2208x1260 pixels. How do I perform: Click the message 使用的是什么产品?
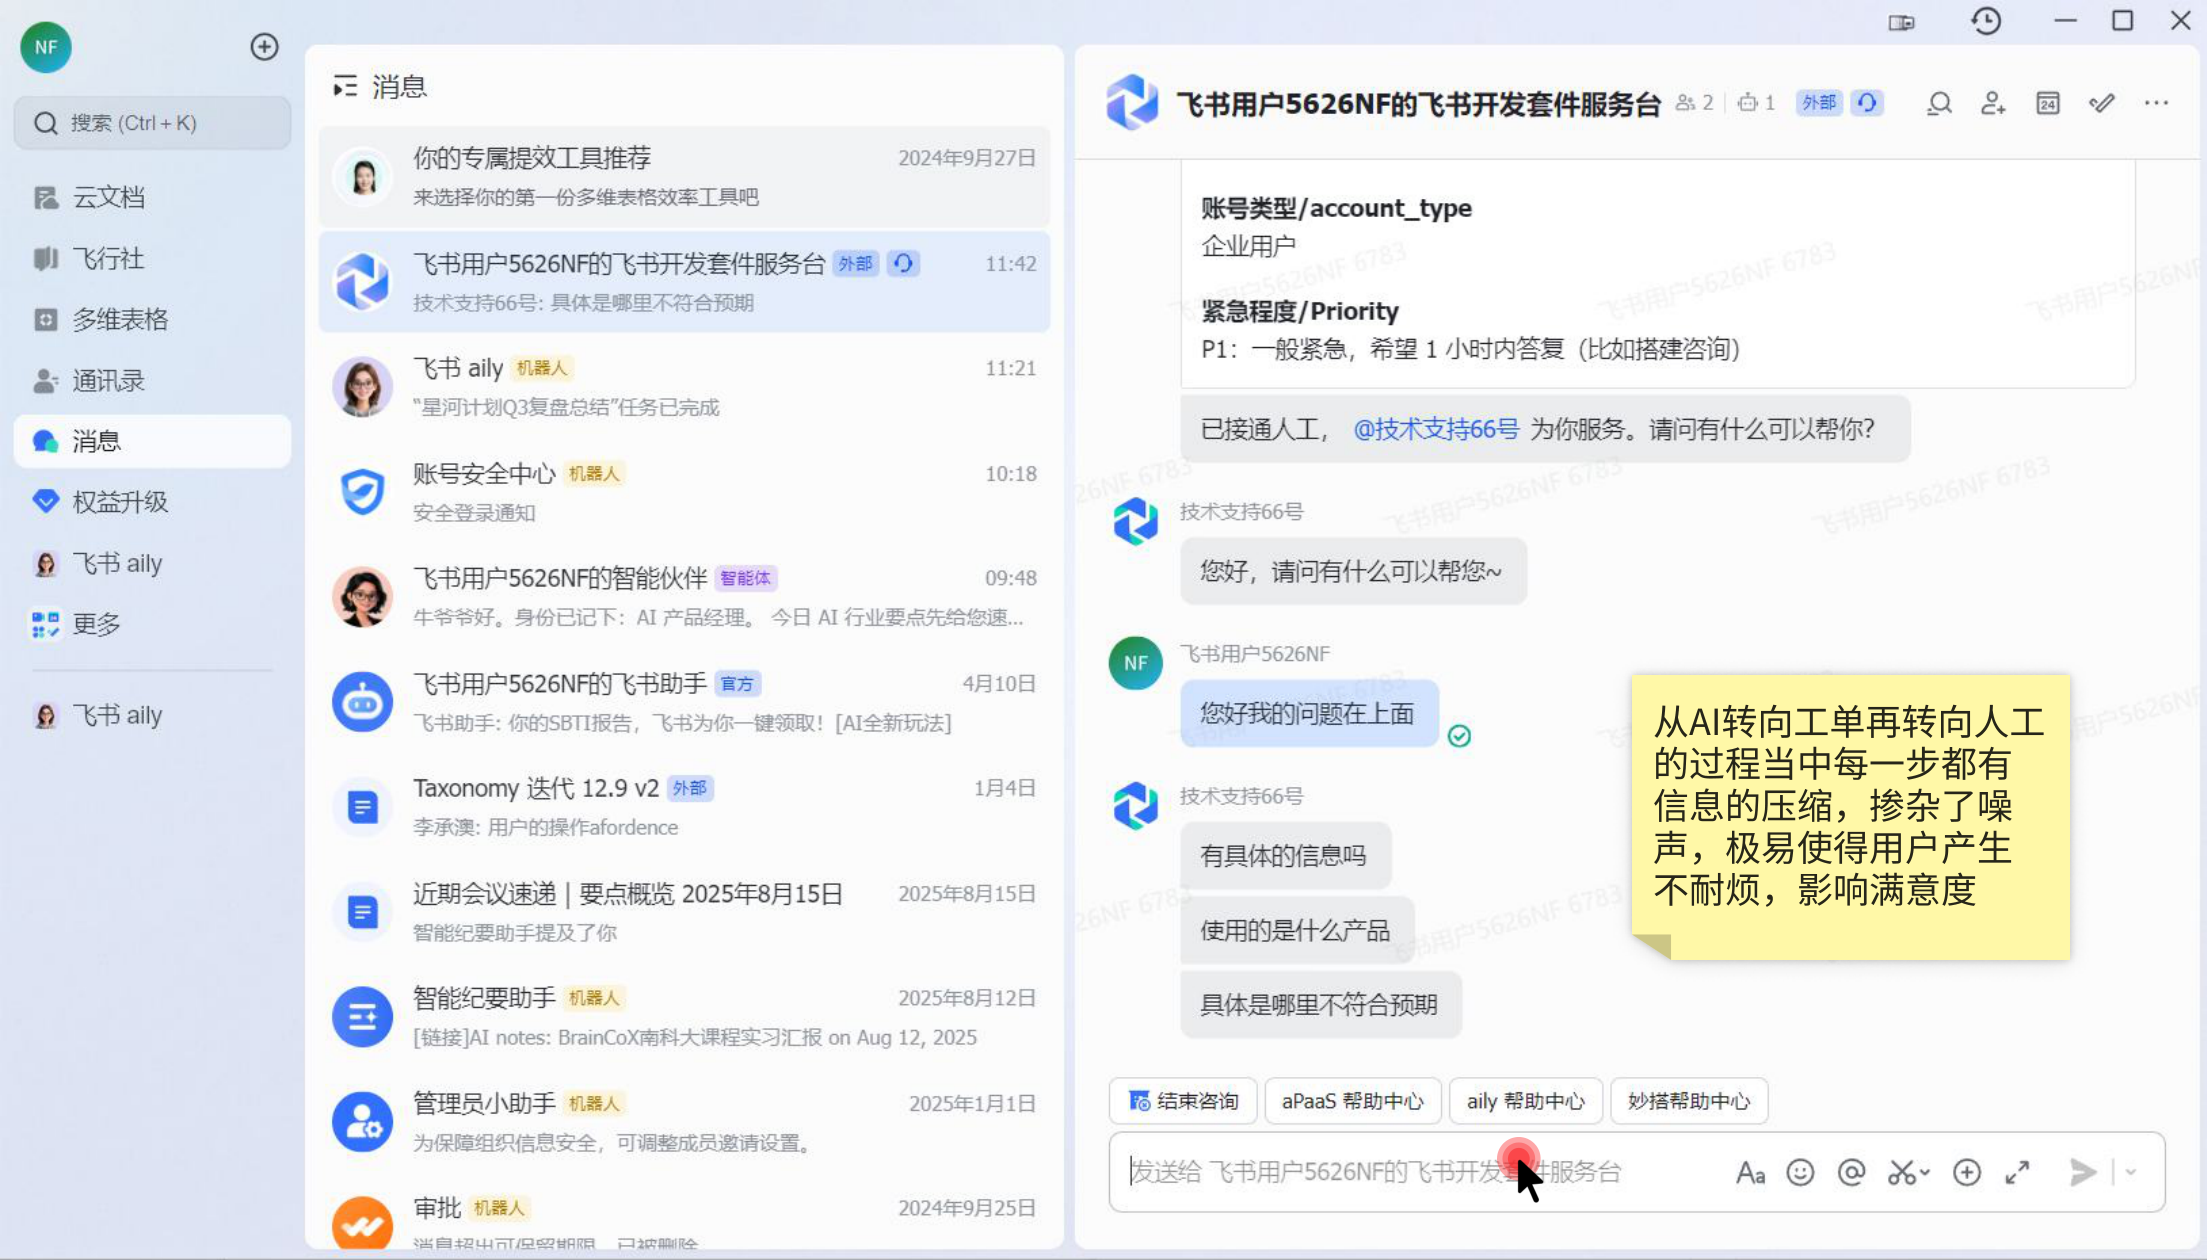coord(1296,930)
